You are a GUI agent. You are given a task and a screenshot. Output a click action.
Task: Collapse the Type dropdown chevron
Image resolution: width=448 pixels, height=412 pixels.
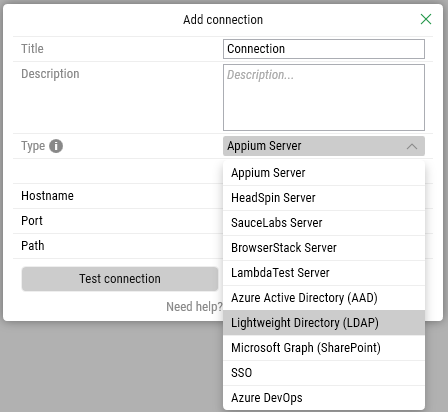412,146
